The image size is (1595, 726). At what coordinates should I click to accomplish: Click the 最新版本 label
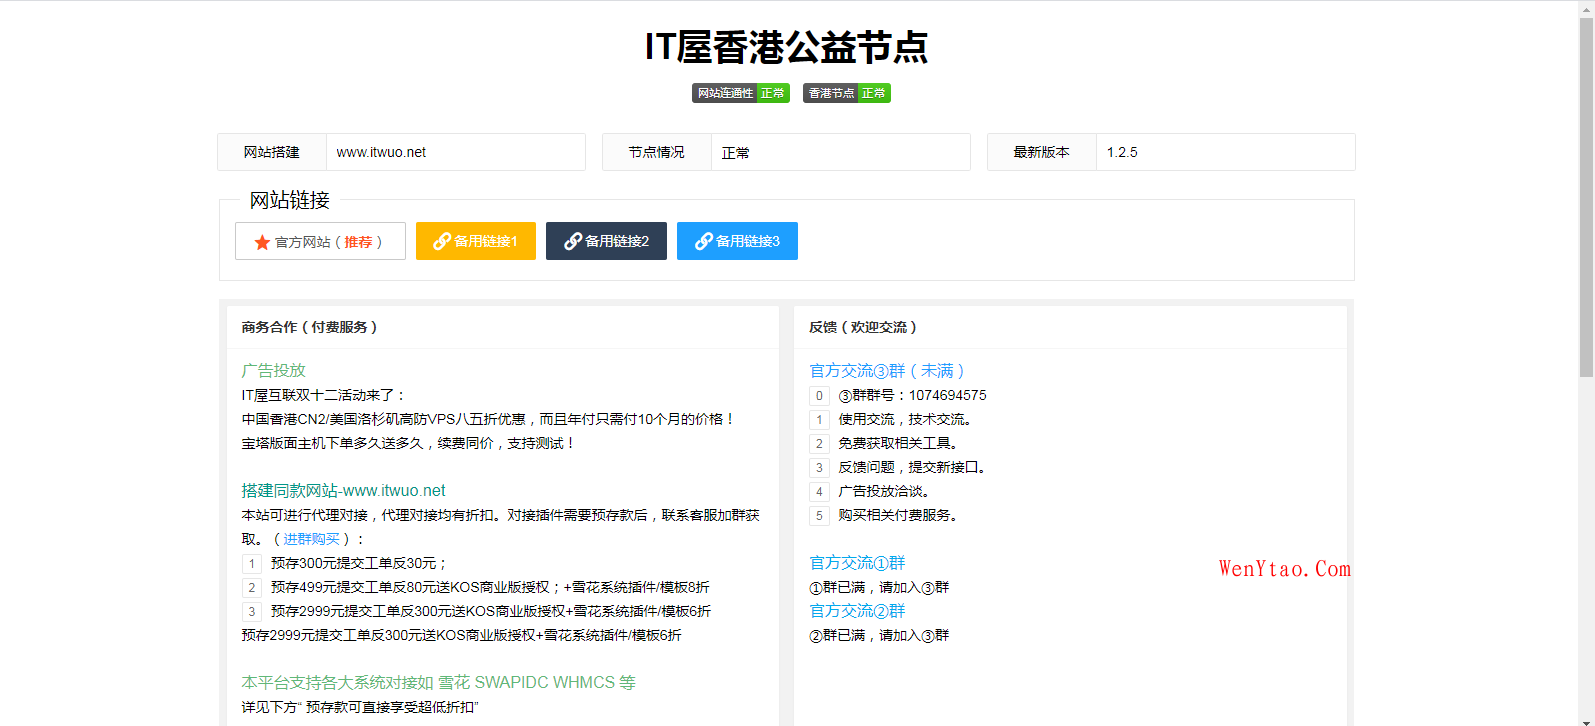click(x=1042, y=152)
